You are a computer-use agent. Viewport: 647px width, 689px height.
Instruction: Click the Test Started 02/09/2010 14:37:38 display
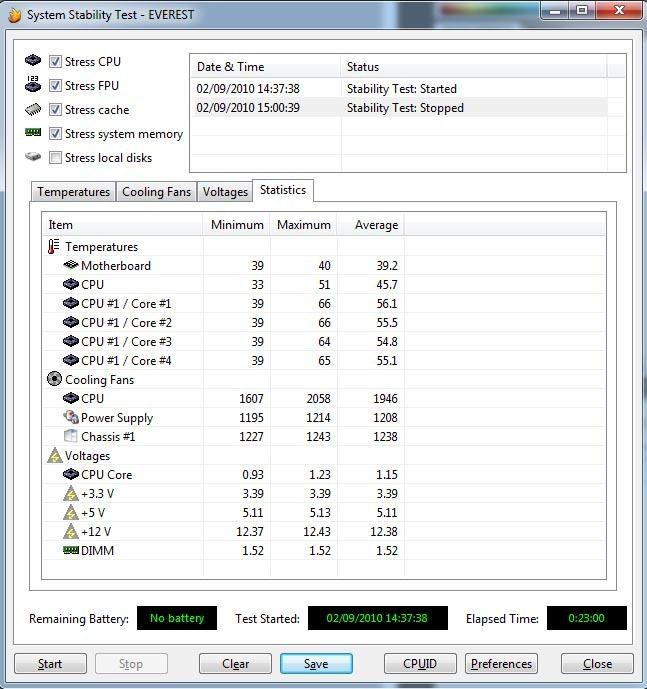click(377, 618)
